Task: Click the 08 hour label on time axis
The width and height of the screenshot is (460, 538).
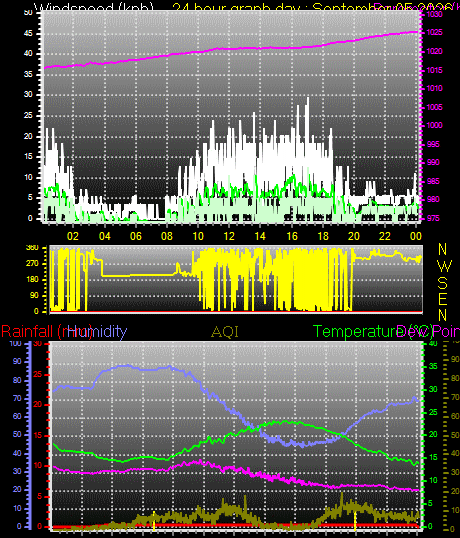Action: (x=167, y=236)
